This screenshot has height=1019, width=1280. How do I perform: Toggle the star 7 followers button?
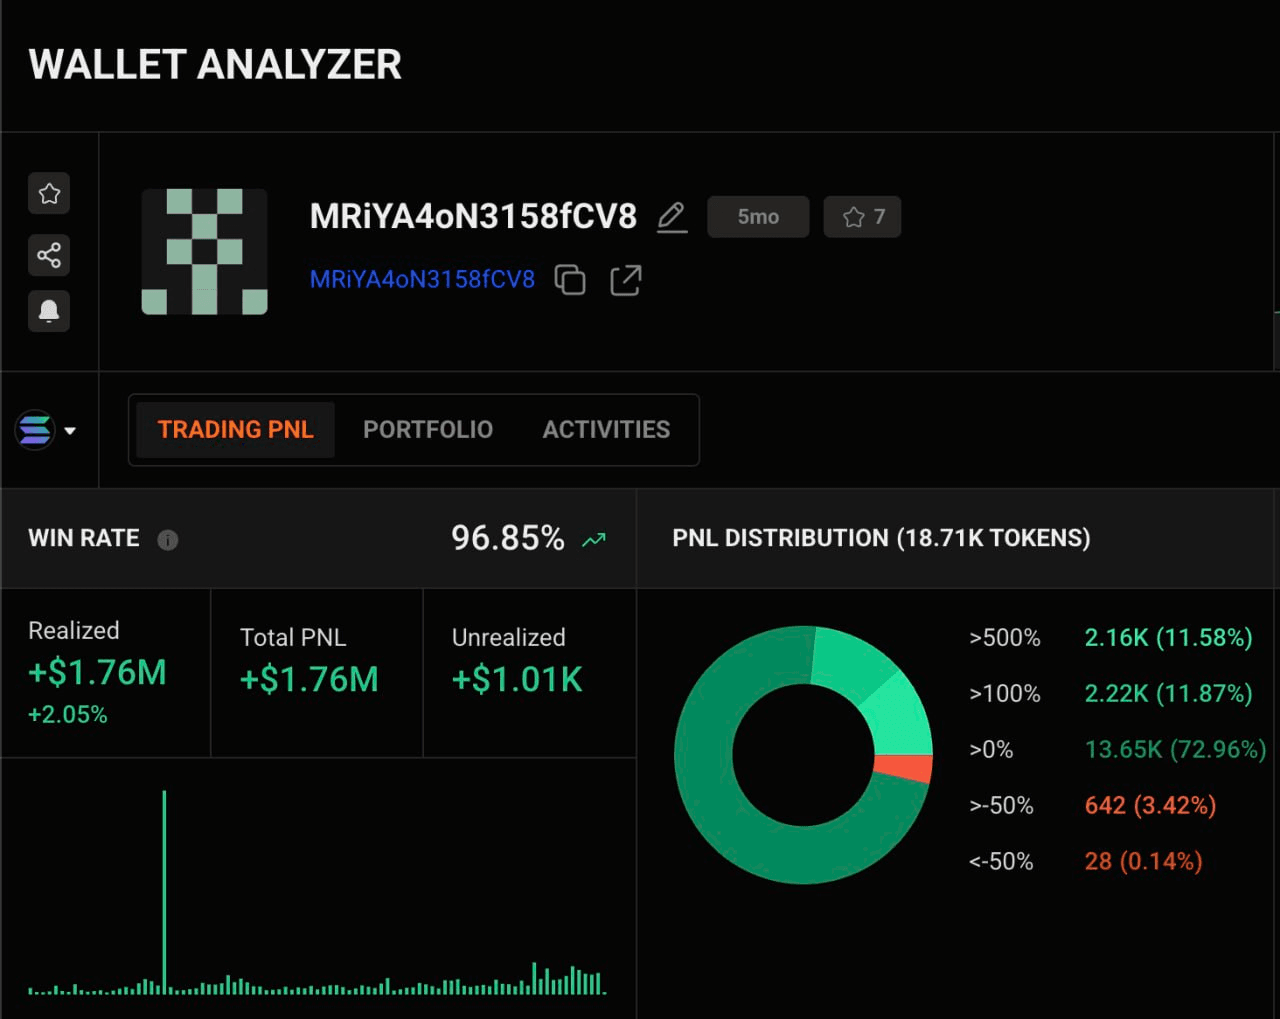[x=862, y=217]
